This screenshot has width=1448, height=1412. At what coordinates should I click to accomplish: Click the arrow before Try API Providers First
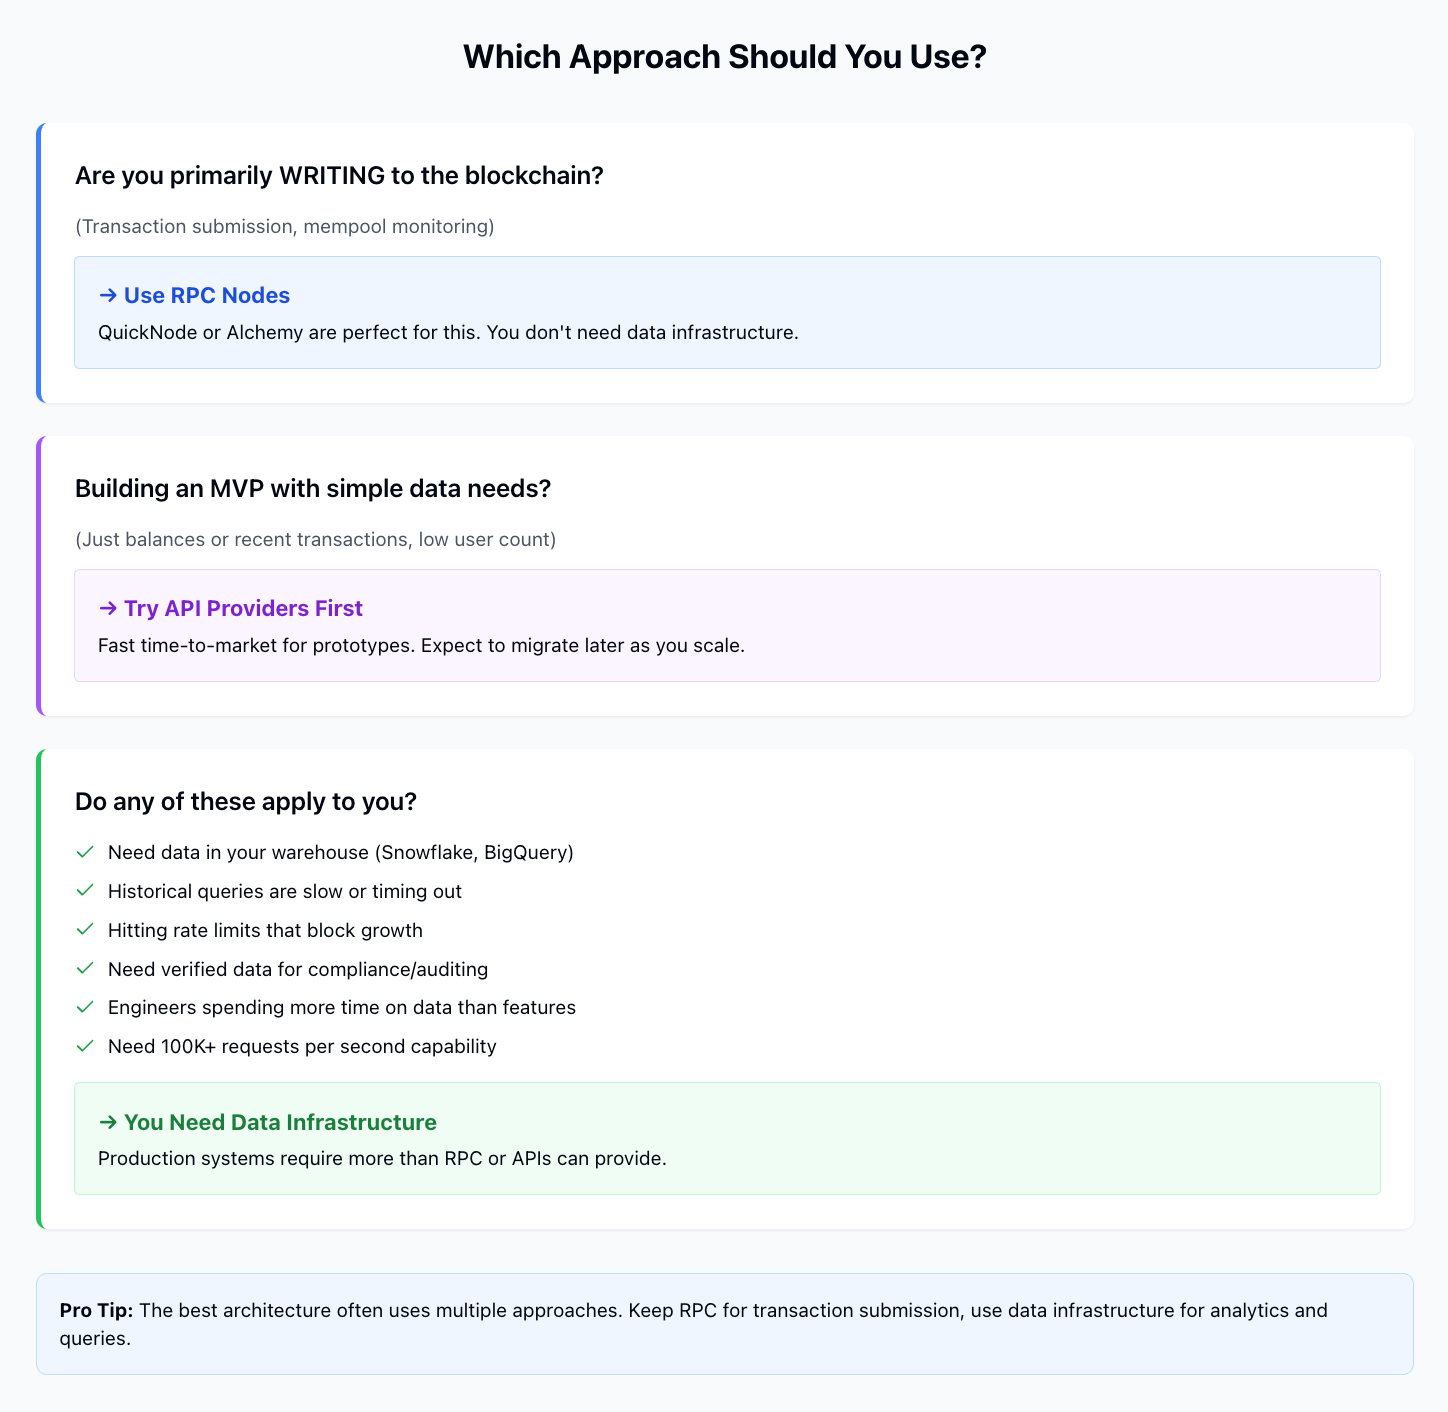108,609
